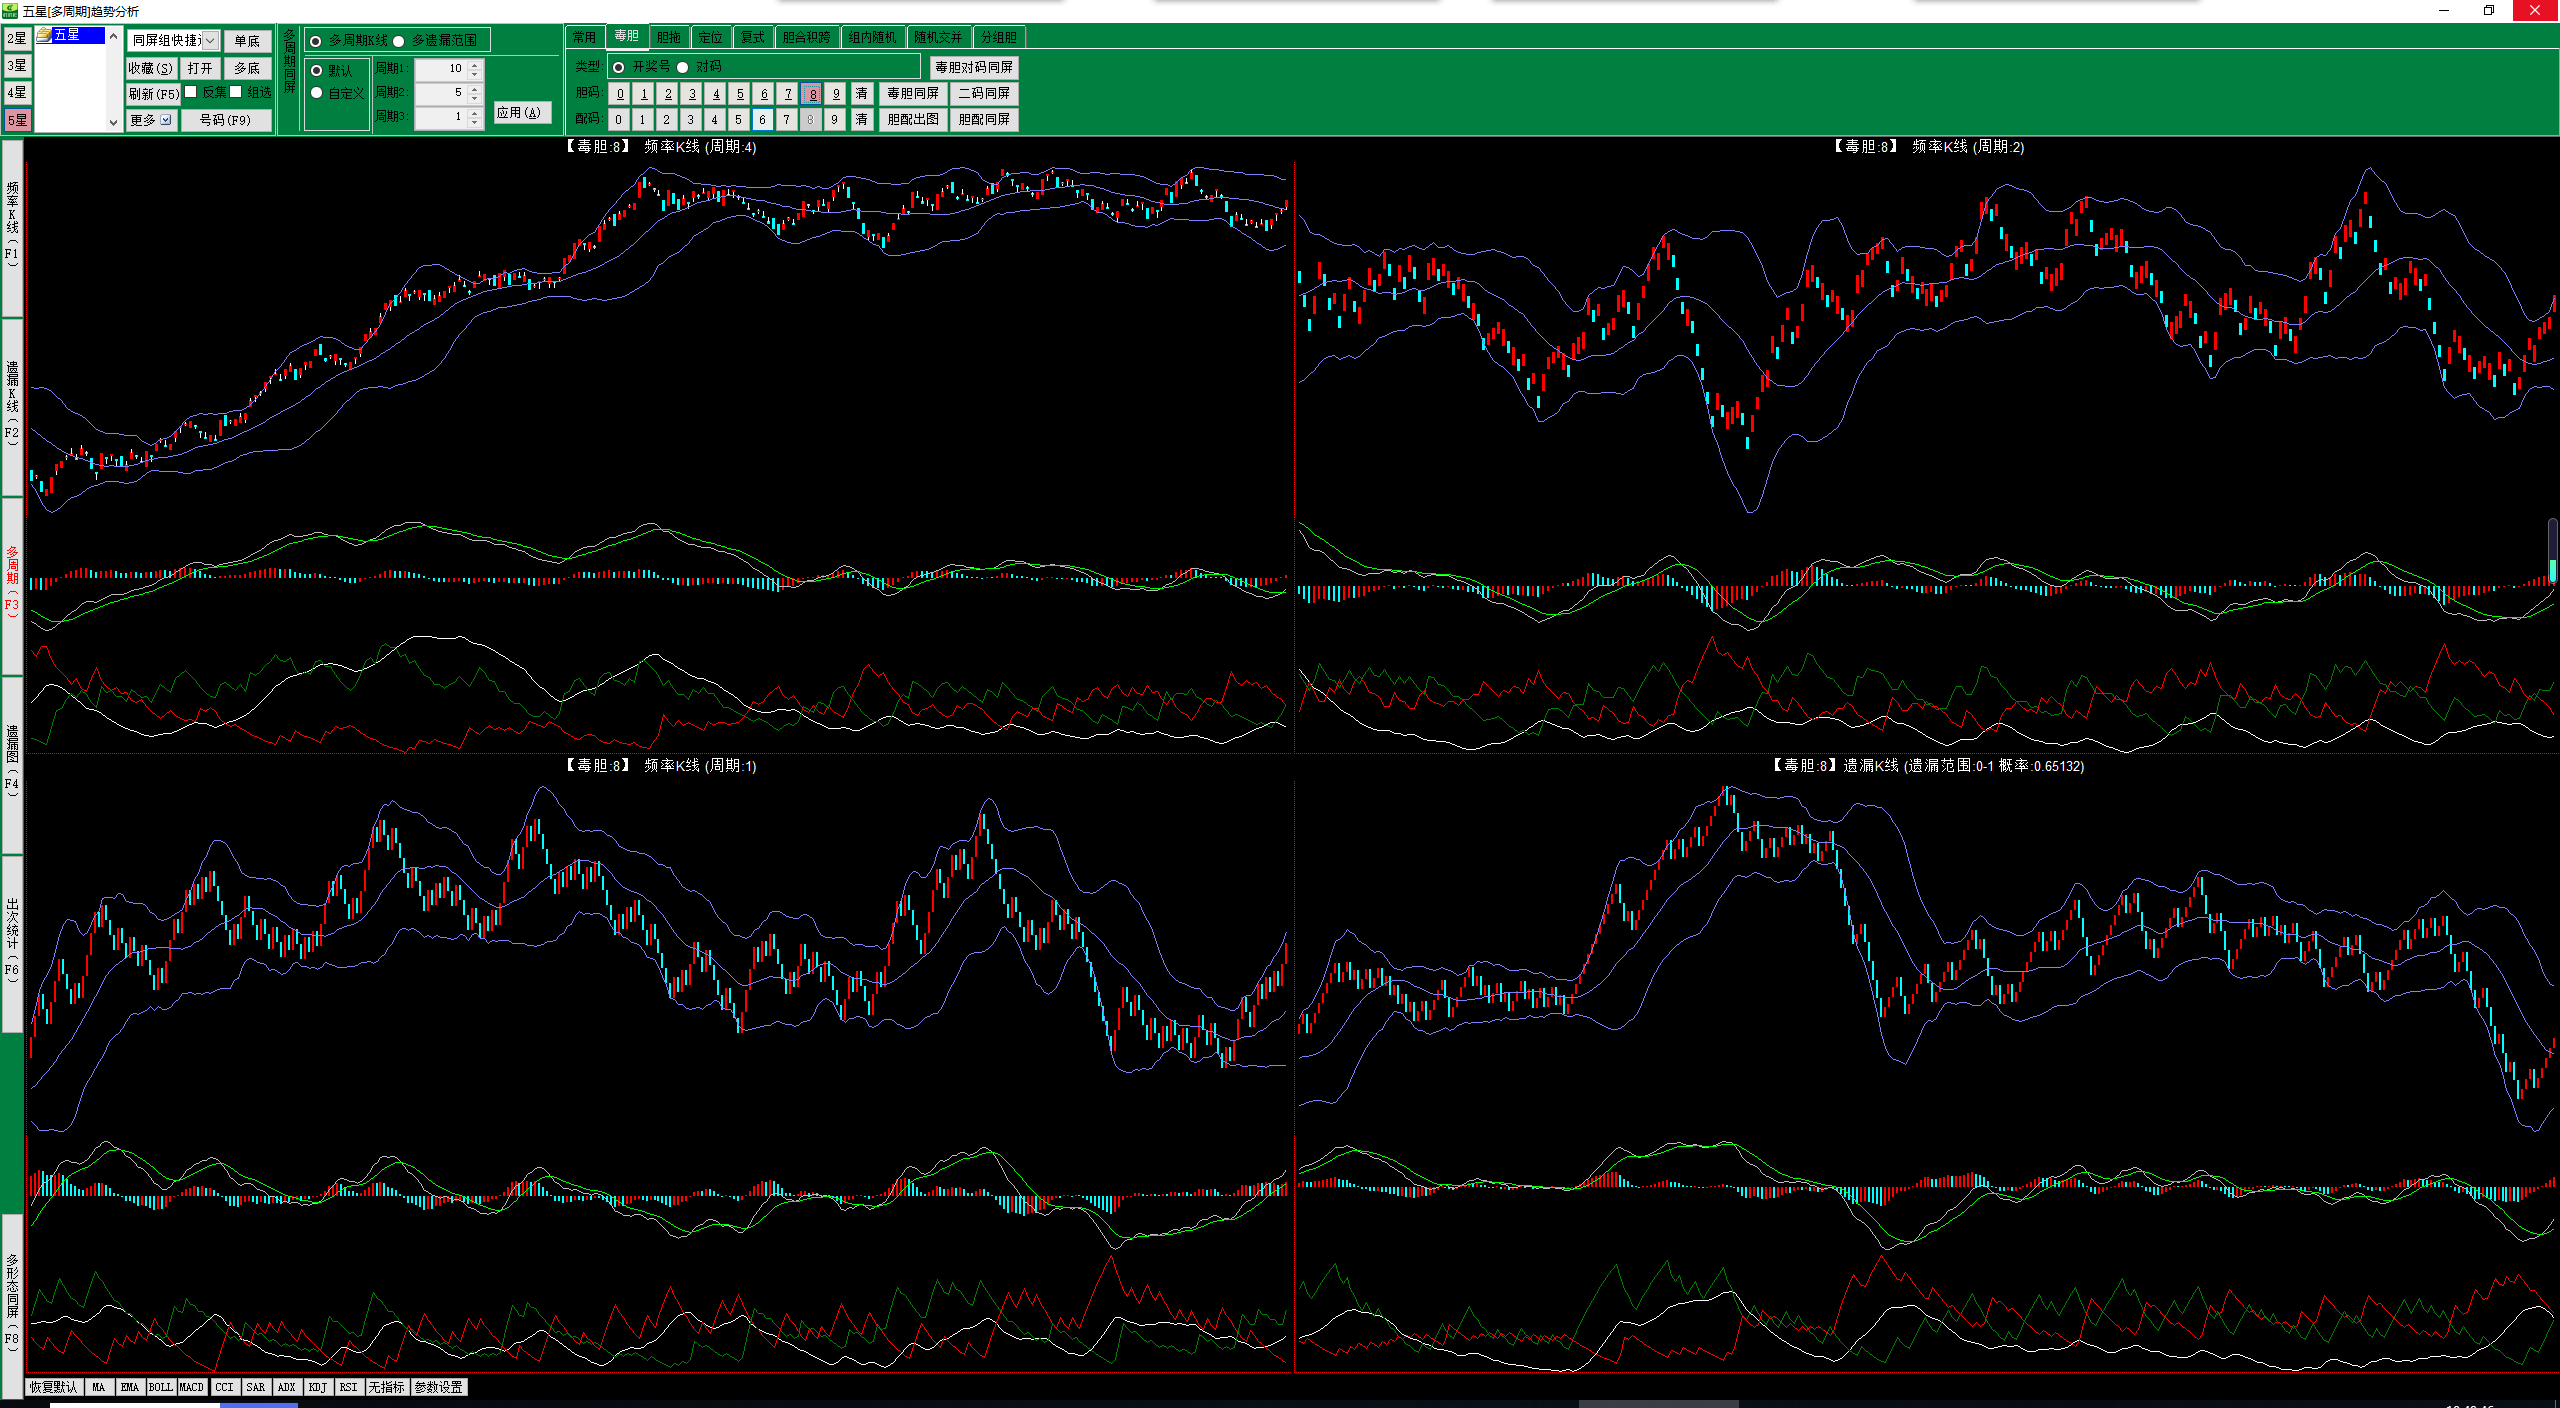Select the KDJ indicator button
This screenshot has height=1408, width=2560.
click(317, 1387)
